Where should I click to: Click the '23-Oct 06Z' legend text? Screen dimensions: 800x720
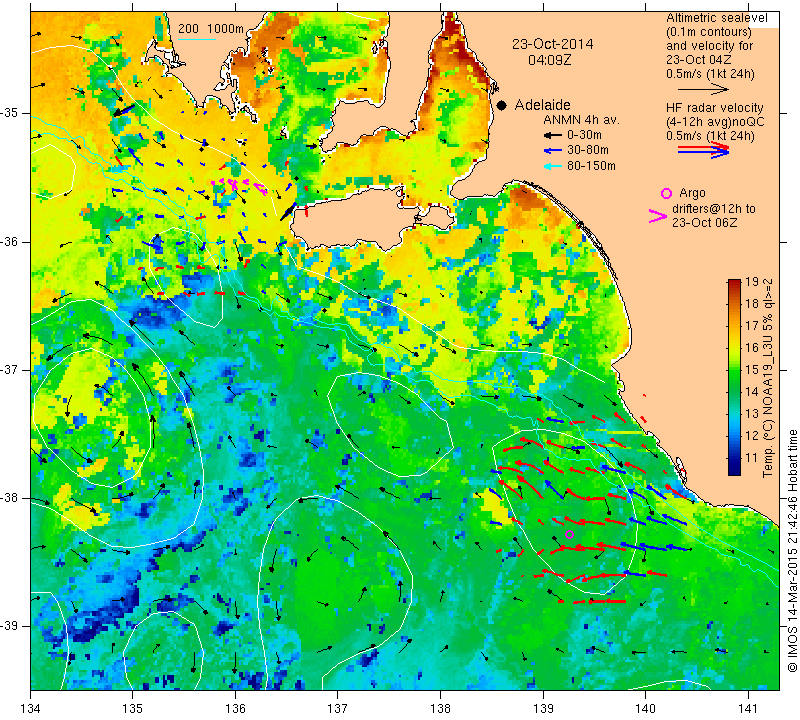pyautogui.click(x=704, y=223)
